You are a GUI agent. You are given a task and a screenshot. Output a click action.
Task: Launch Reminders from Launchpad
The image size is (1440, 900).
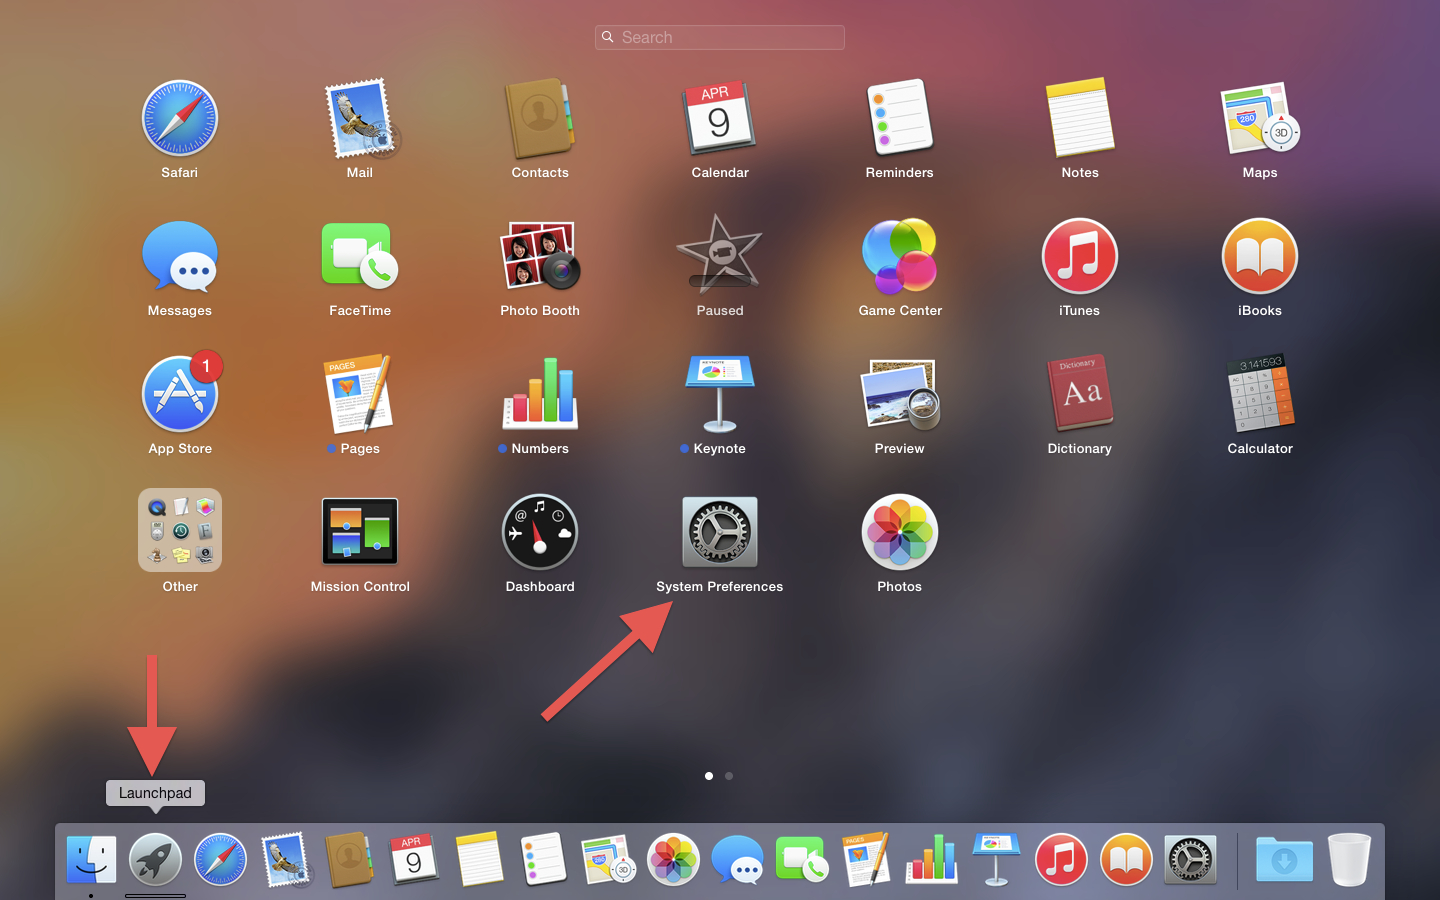(900, 119)
